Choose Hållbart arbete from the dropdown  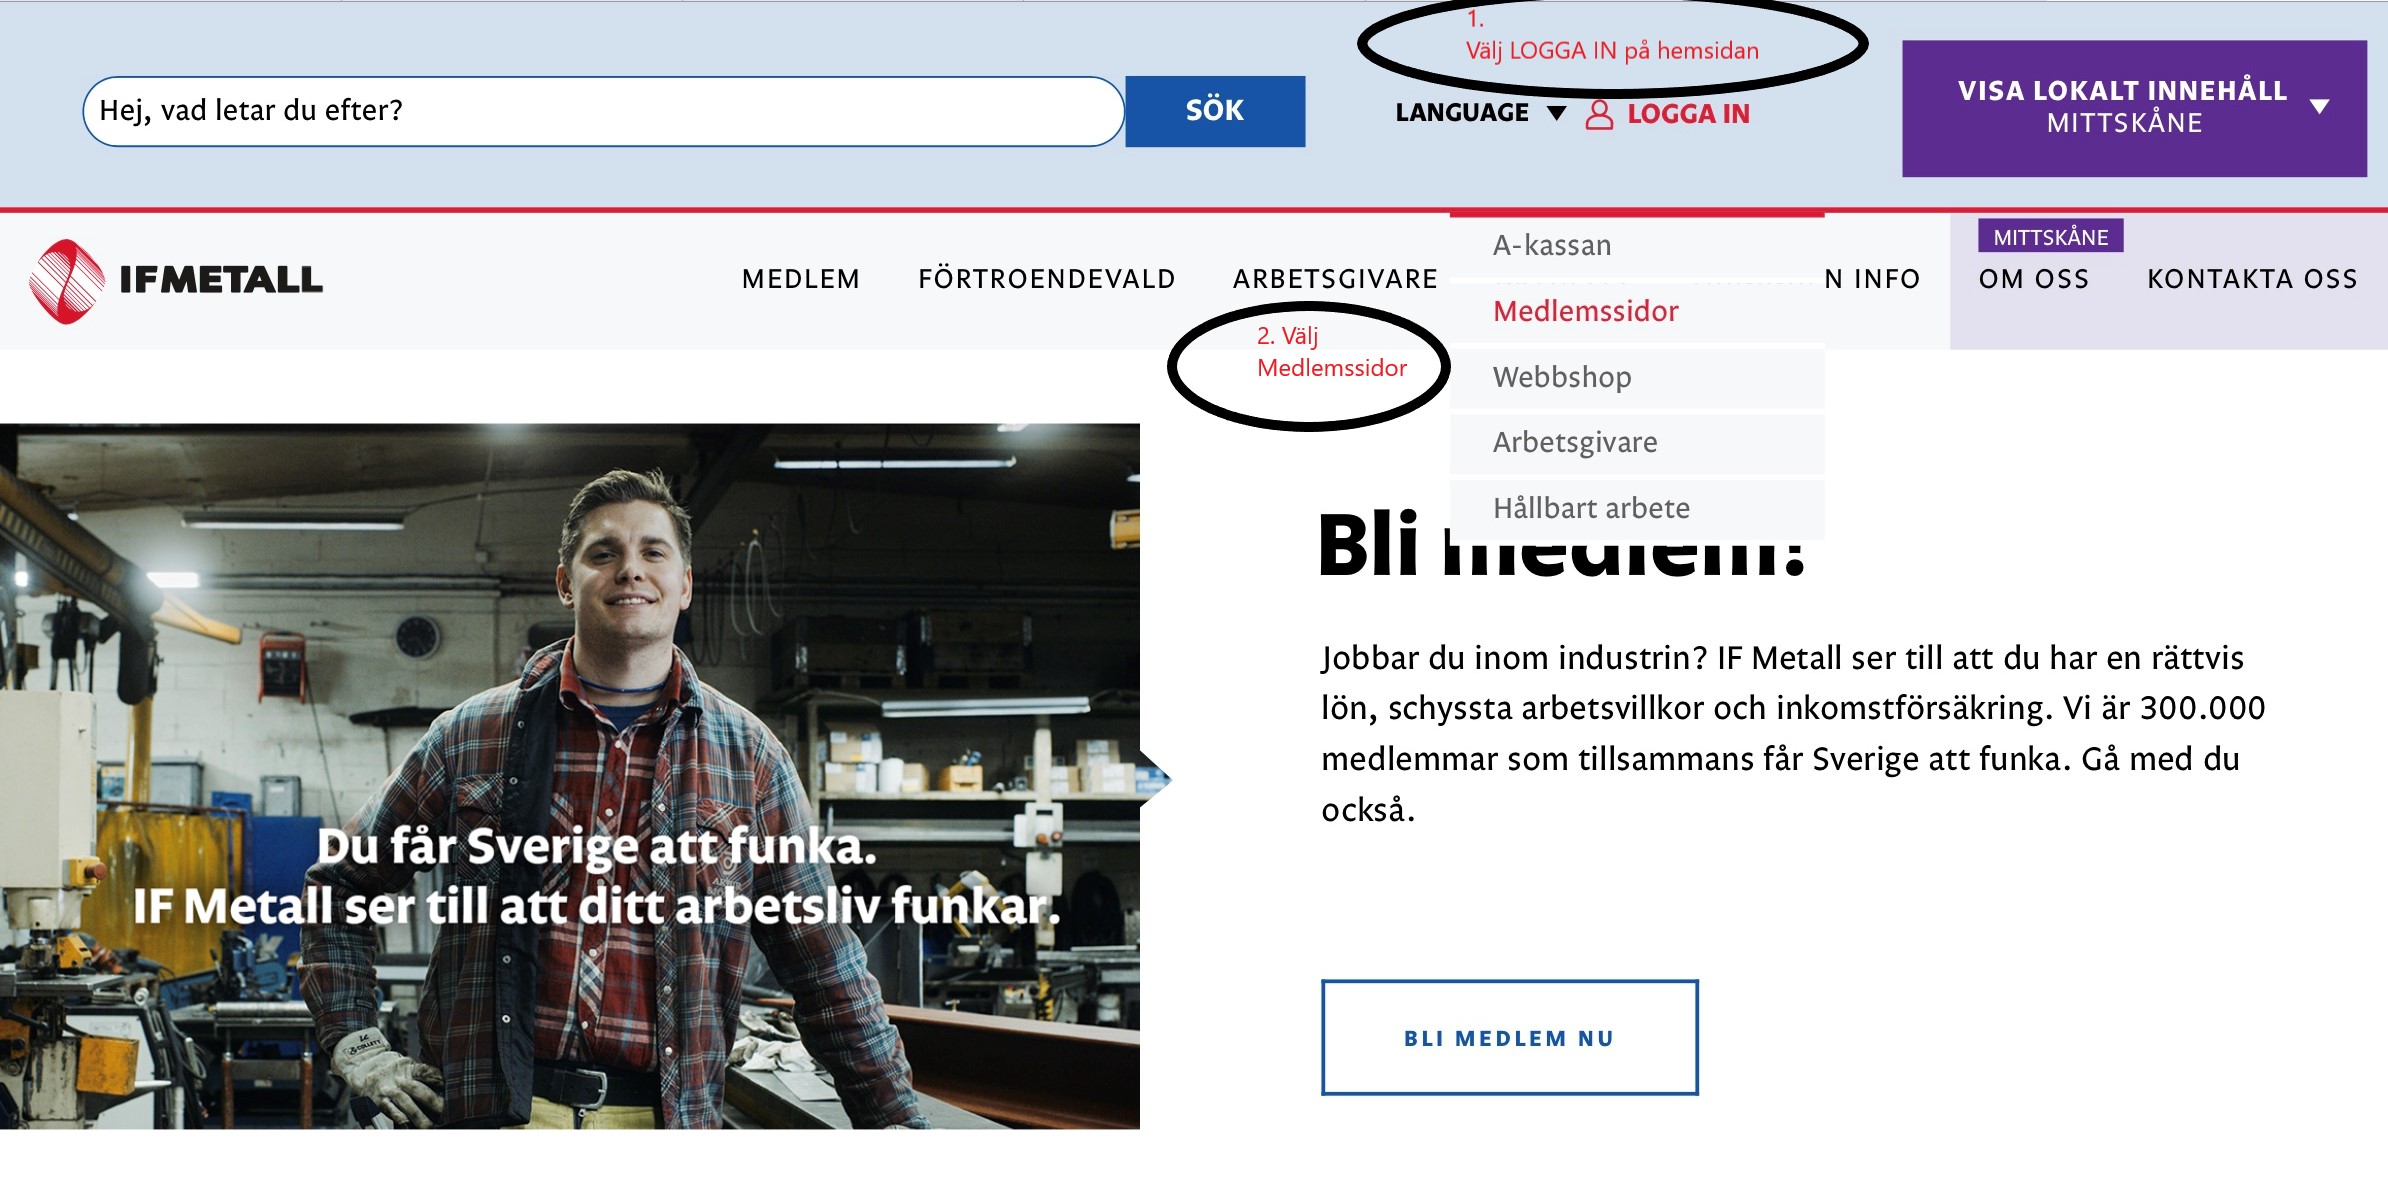1590,508
